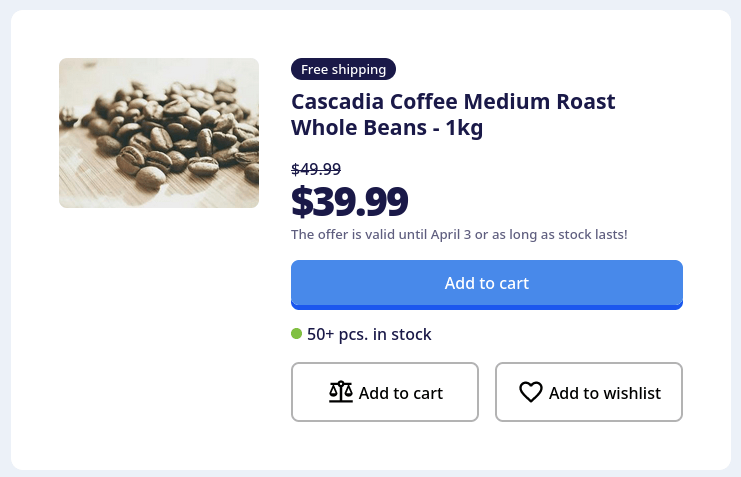Click the green in-stock indicator dot

pos(296,334)
